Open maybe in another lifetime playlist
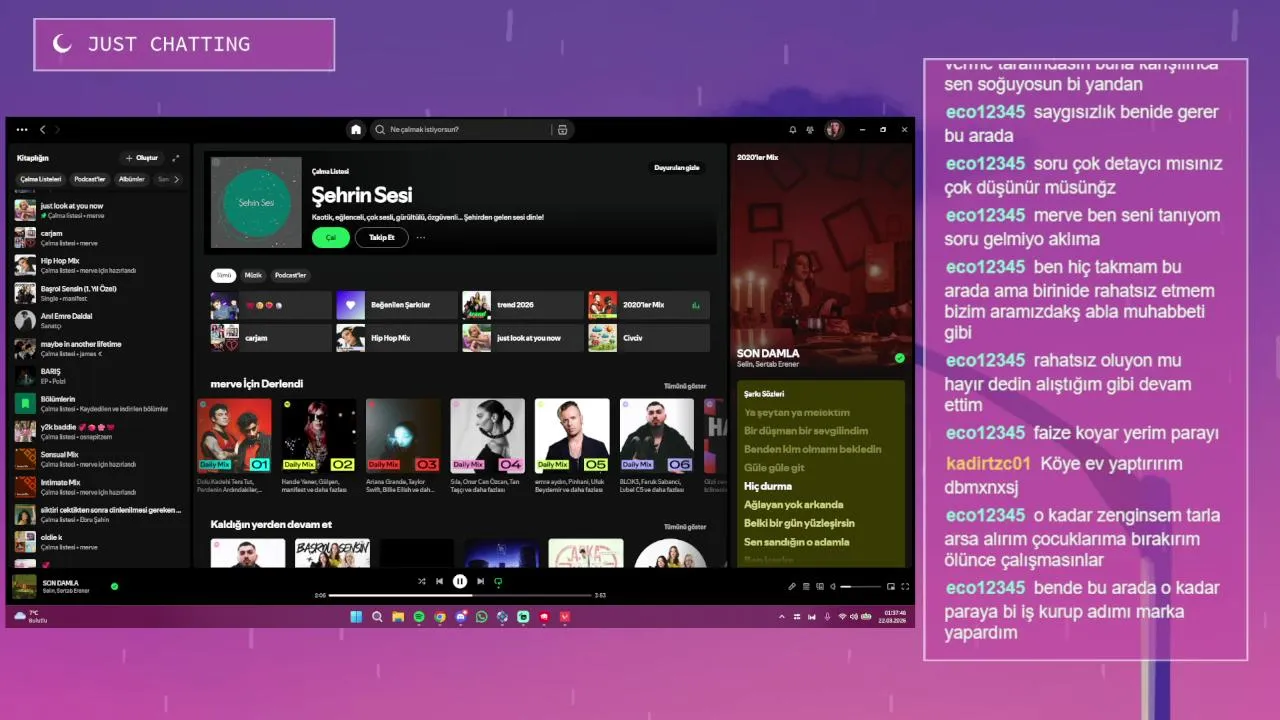Viewport: 1280px width, 720px height. click(x=97, y=348)
